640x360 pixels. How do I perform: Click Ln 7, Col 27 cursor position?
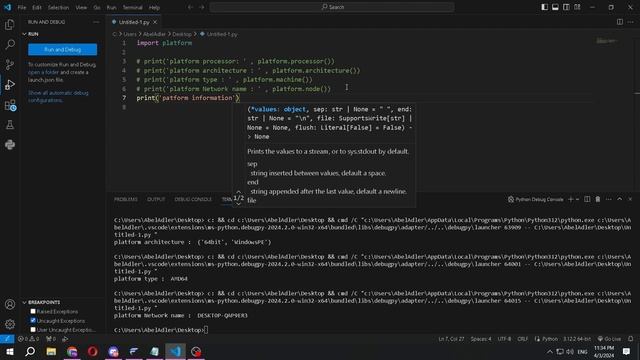point(451,339)
